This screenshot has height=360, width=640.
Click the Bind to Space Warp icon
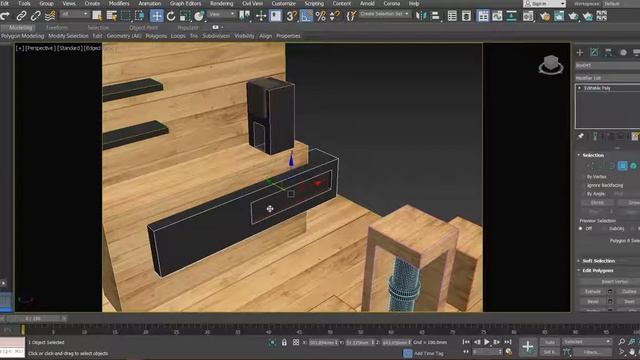point(50,16)
